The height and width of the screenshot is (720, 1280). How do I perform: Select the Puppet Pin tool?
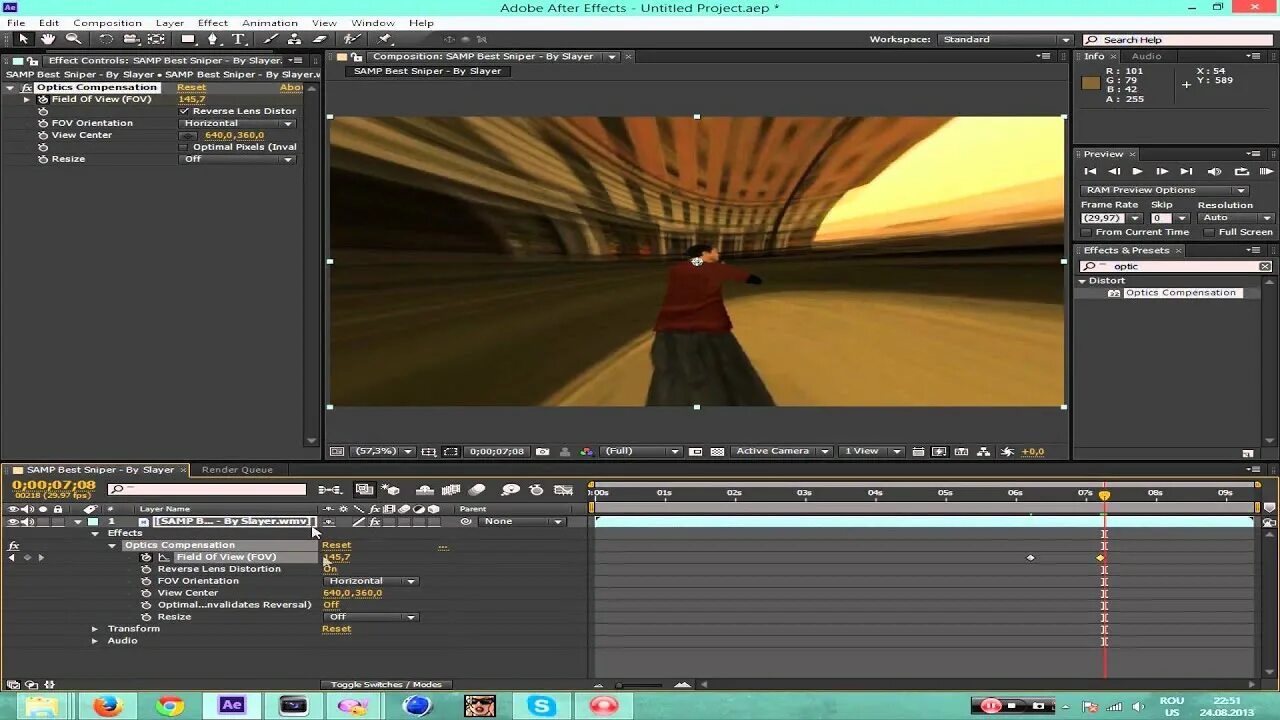pyautogui.click(x=384, y=39)
